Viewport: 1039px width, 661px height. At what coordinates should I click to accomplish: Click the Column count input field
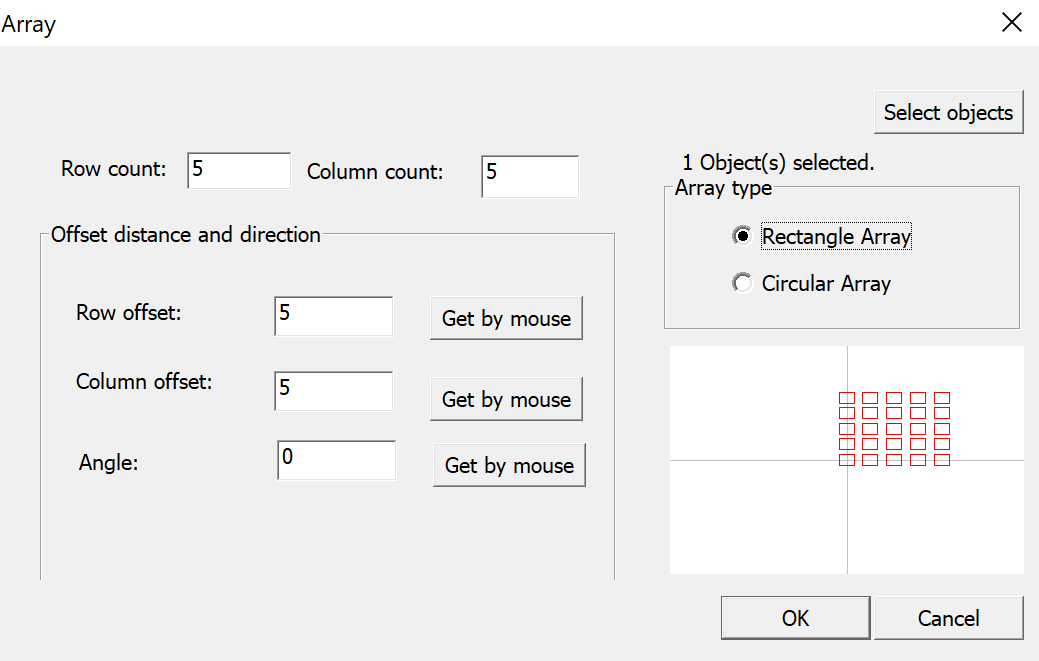[x=529, y=176]
